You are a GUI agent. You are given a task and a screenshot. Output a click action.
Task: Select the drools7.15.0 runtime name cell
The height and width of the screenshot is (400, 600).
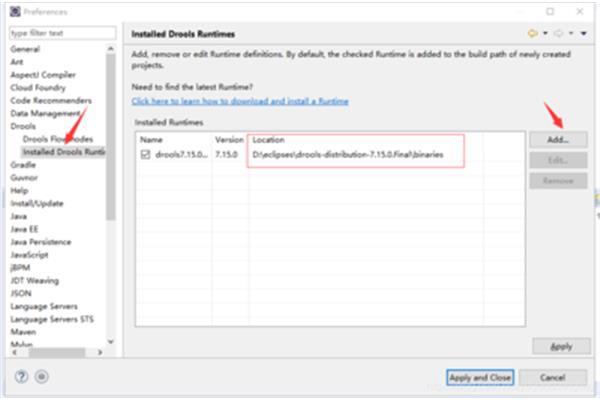(x=181, y=155)
